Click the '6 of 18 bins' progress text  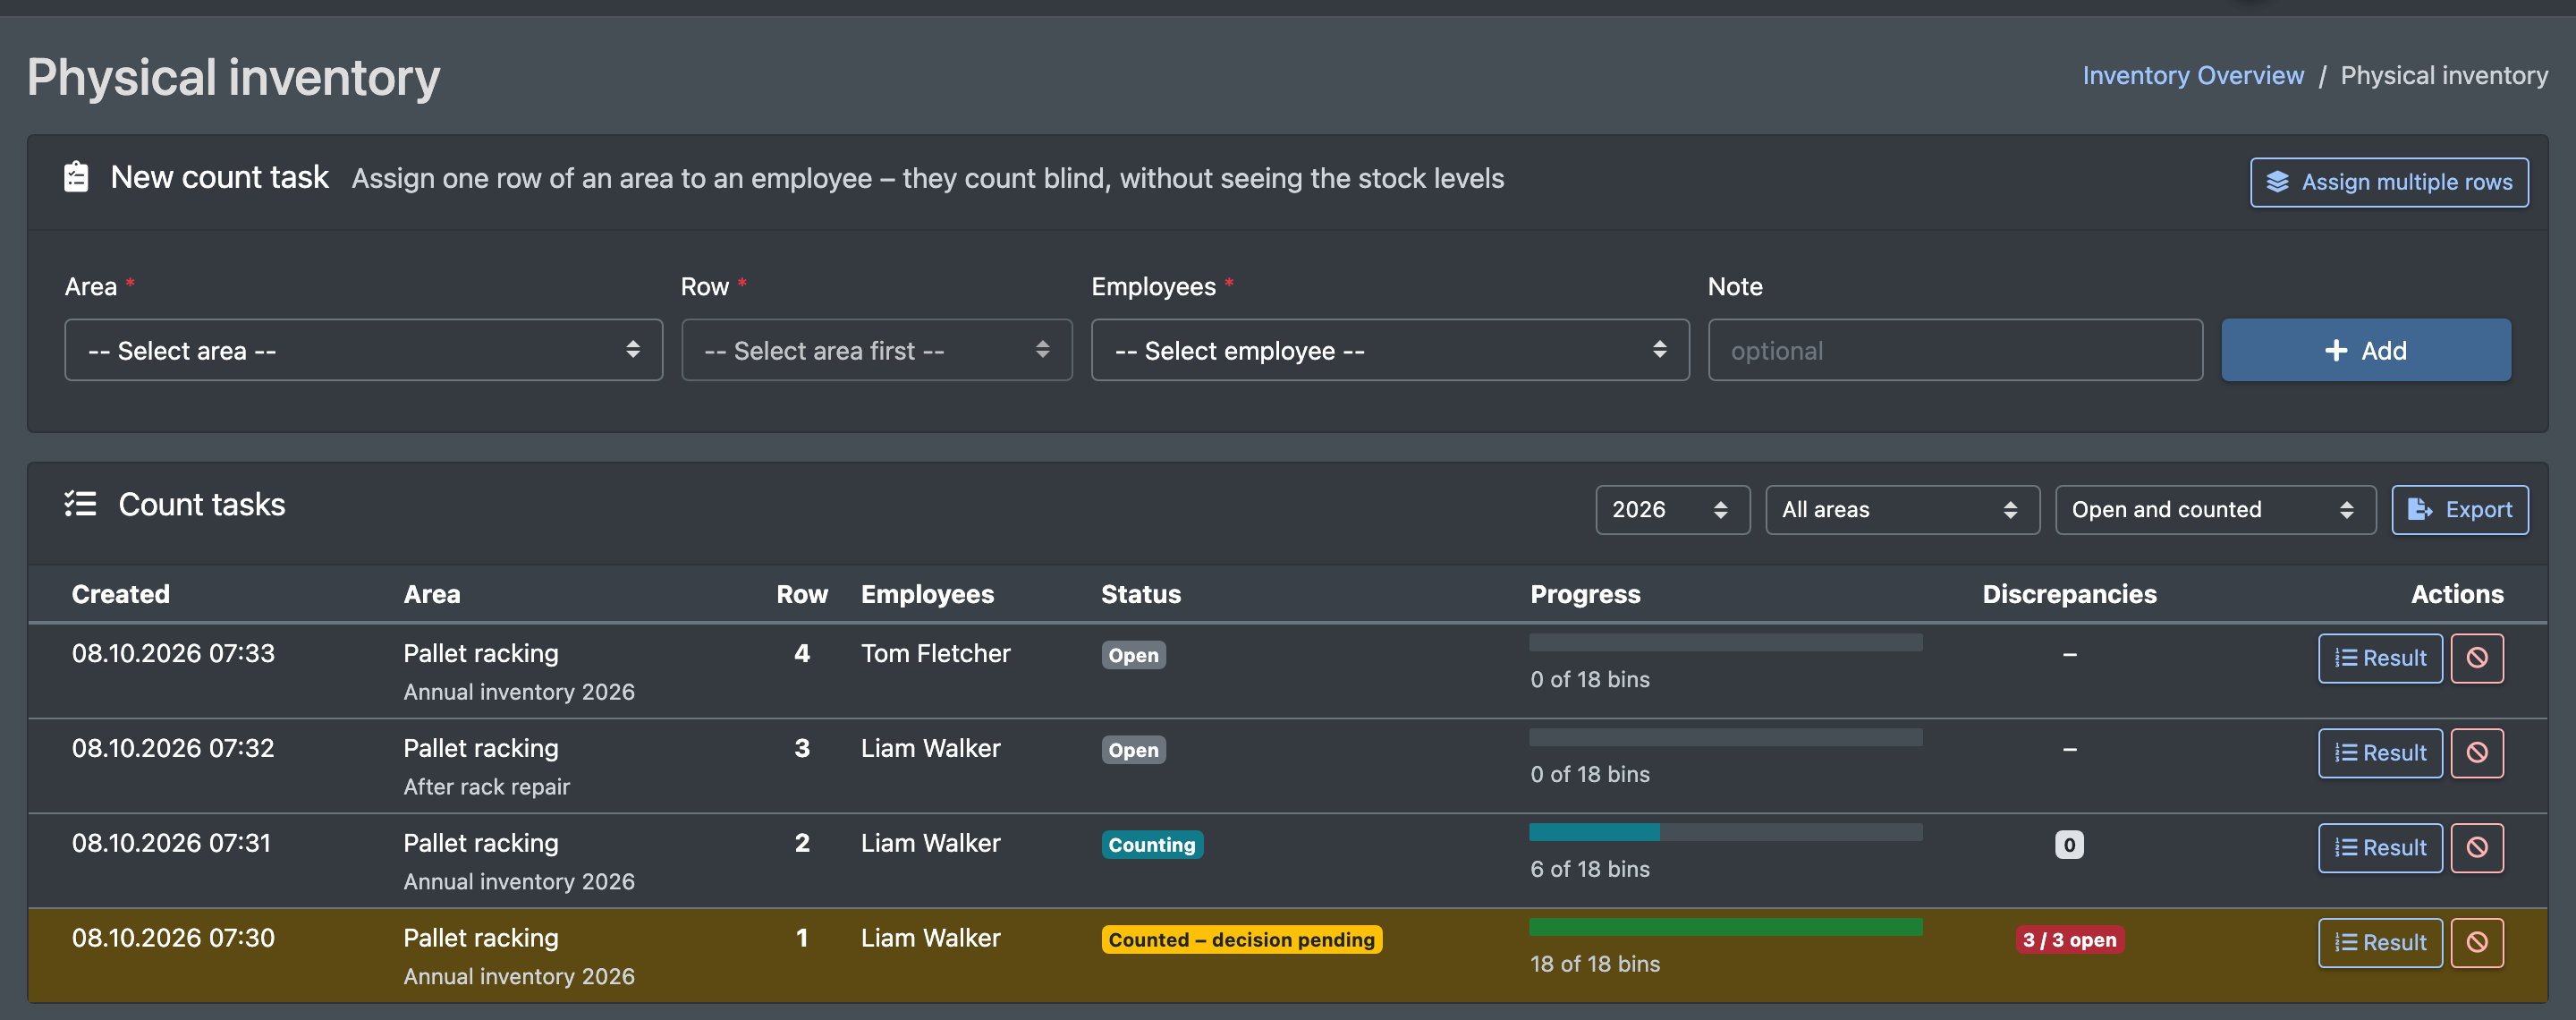click(x=1589, y=869)
